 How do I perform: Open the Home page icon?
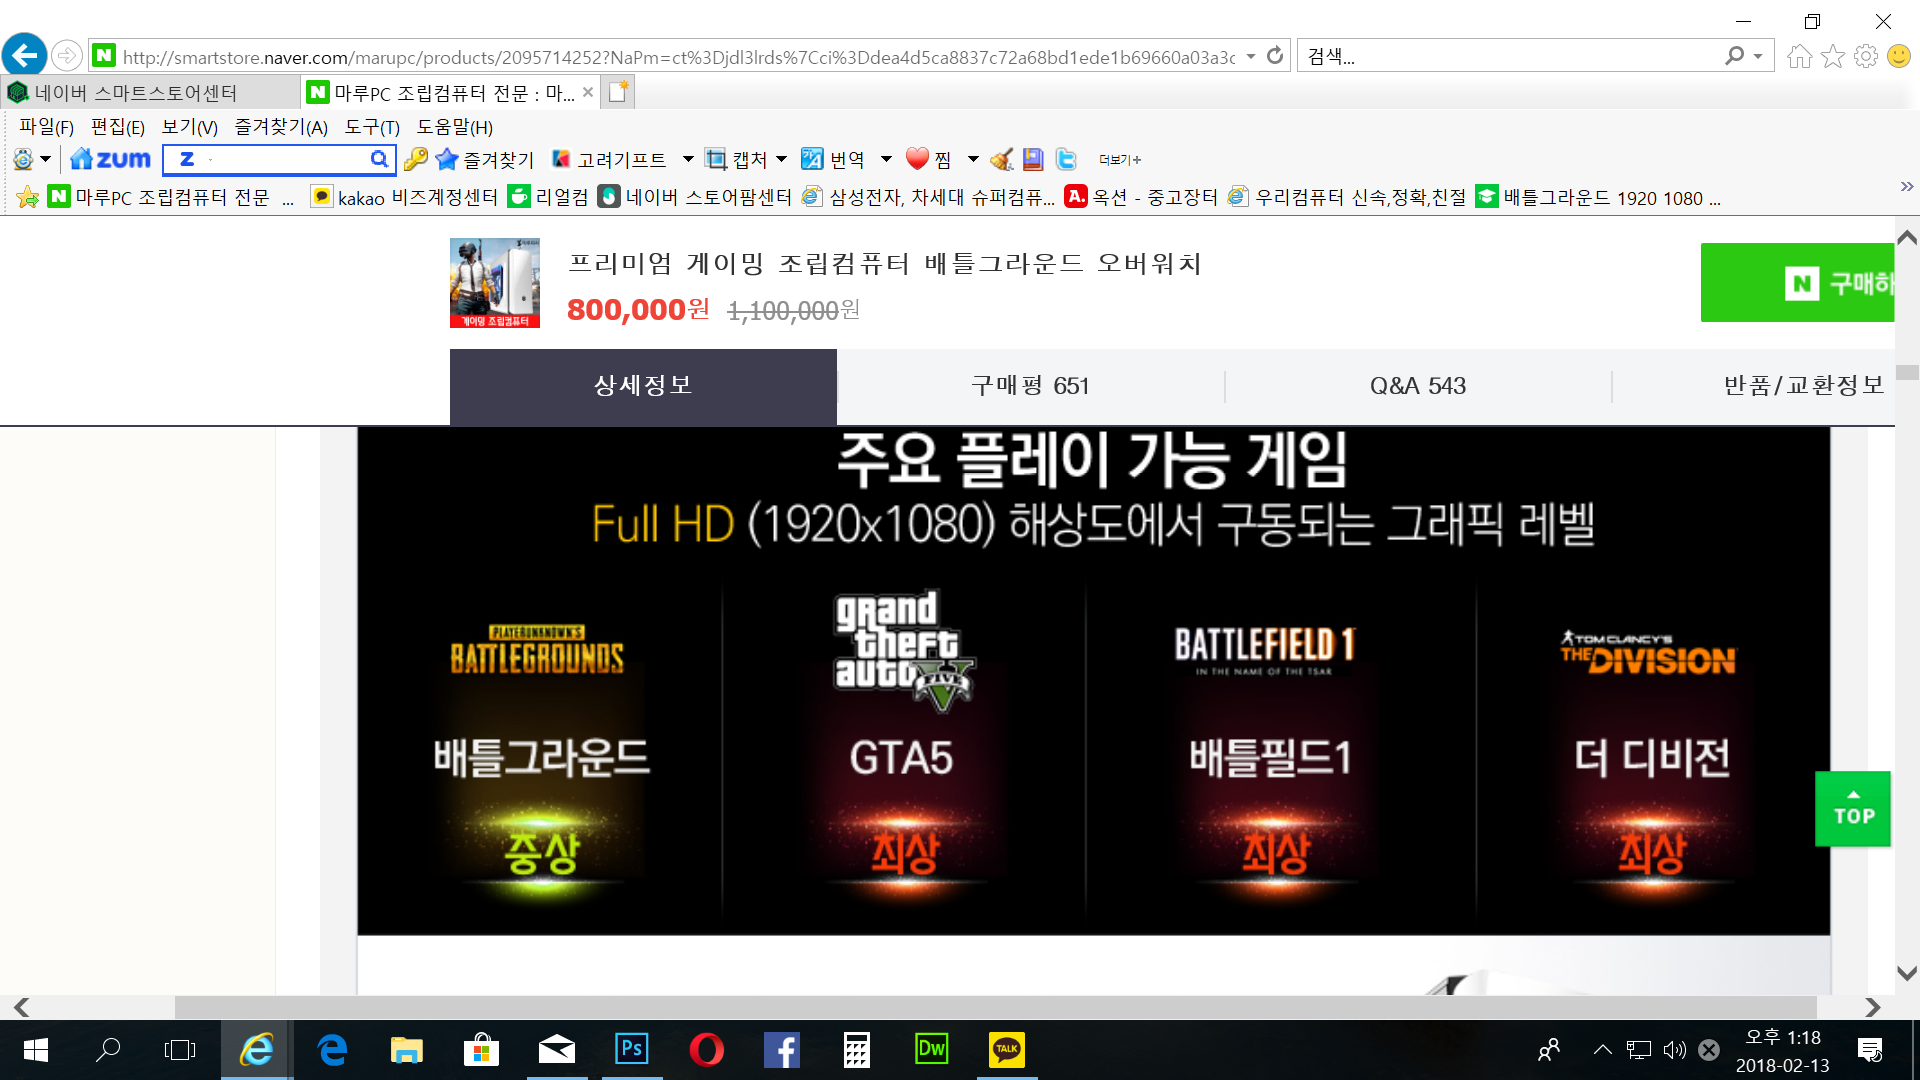(1799, 57)
